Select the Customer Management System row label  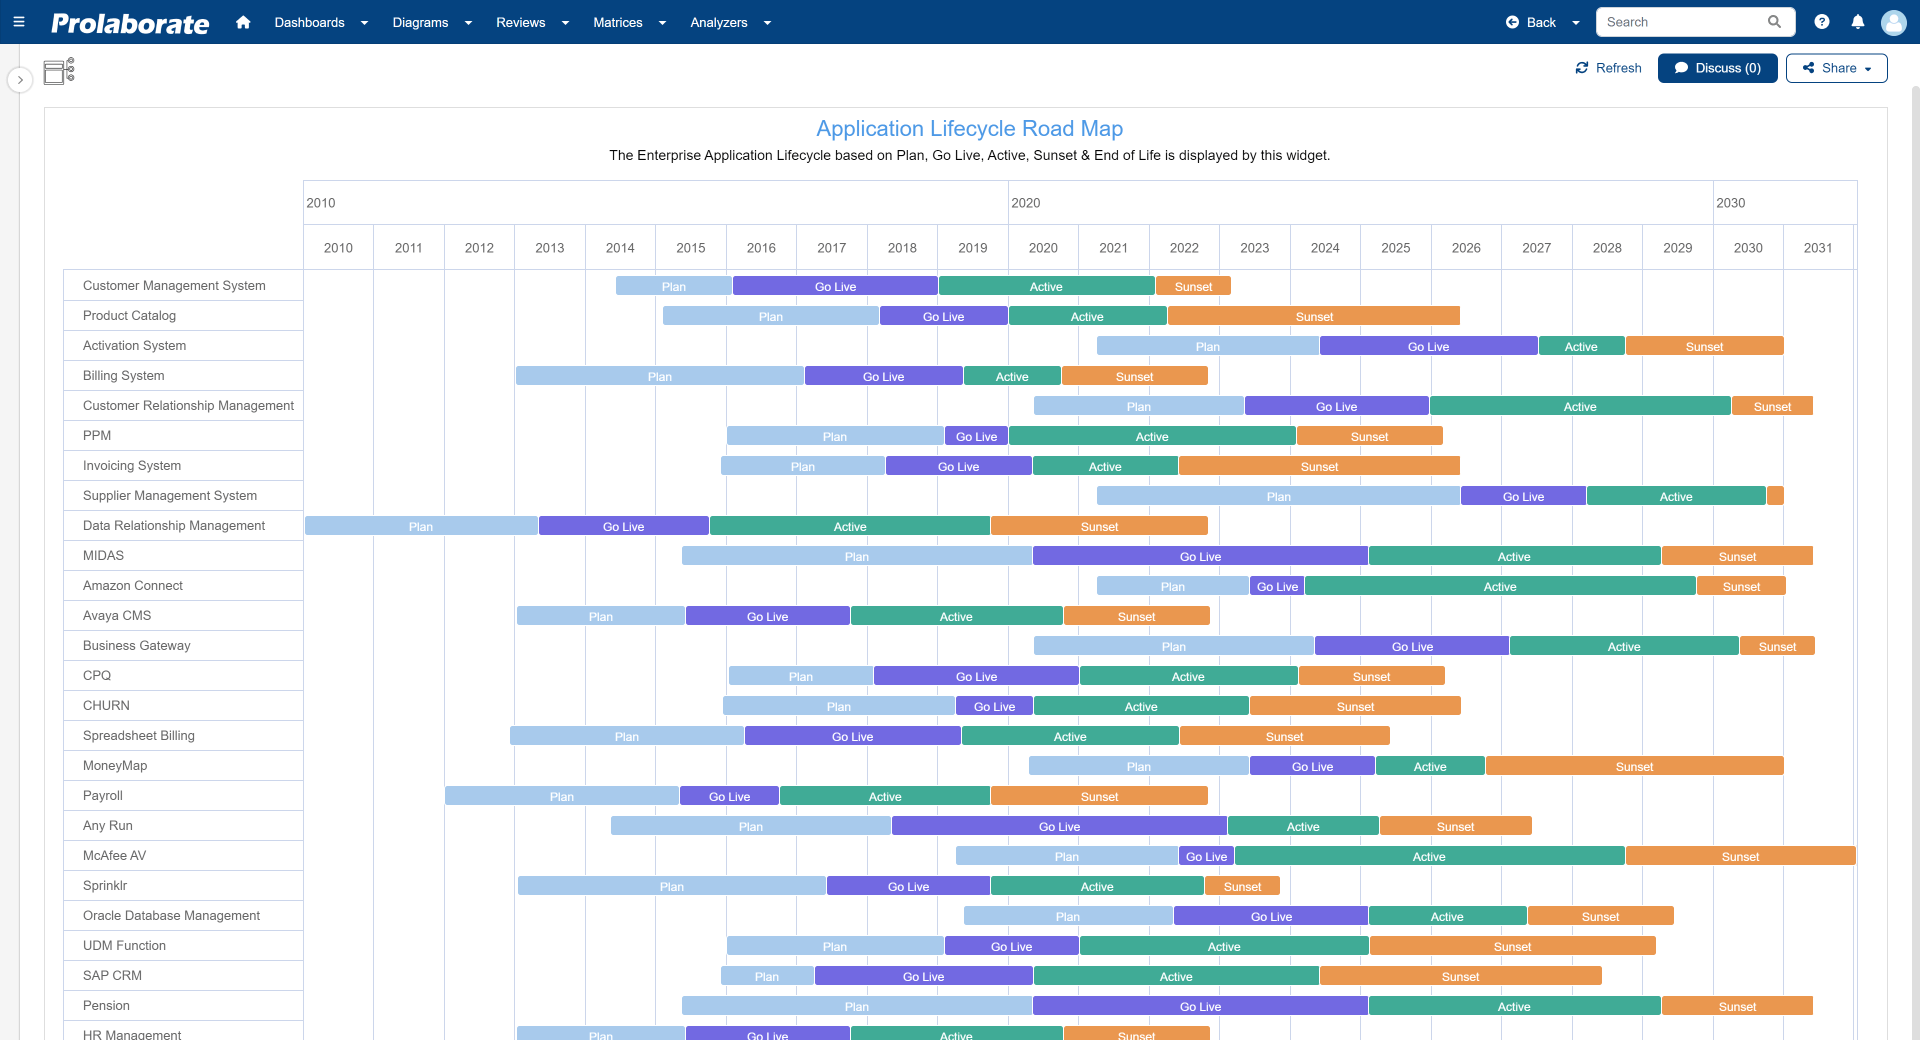174,285
